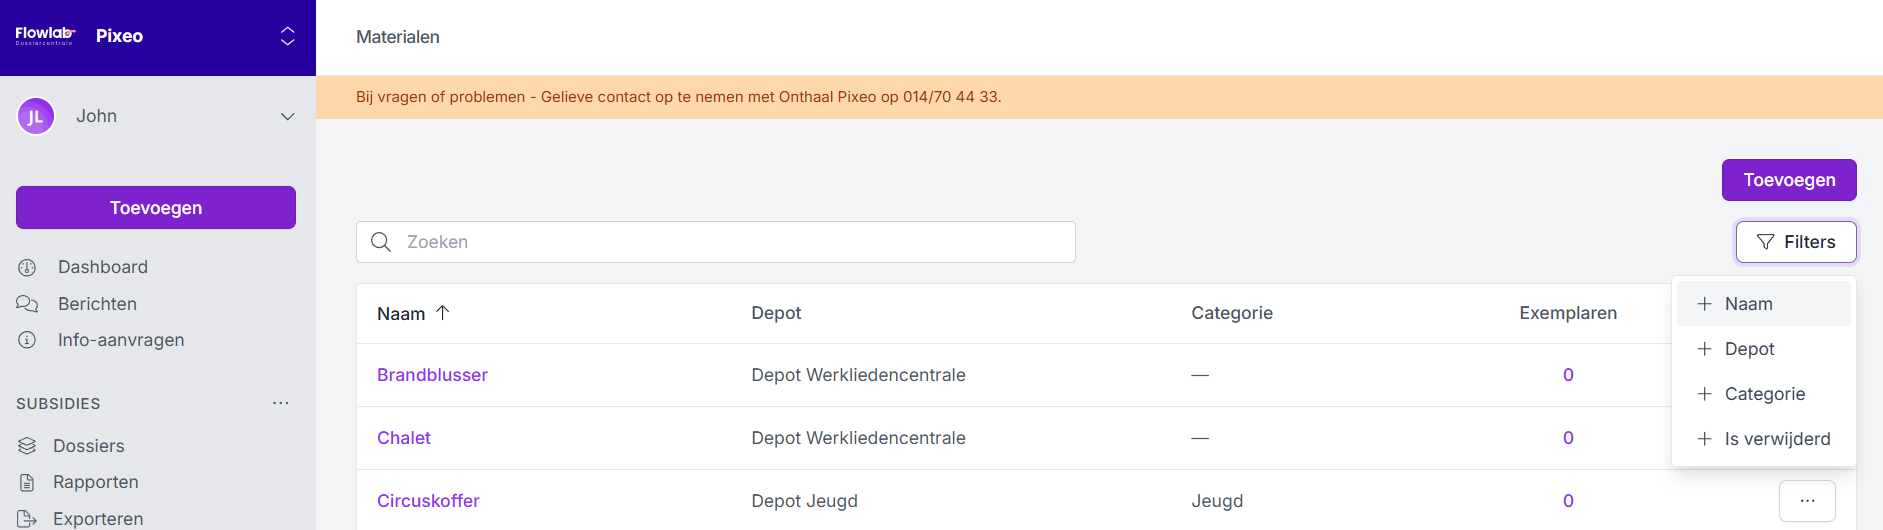Click the Flowlab logo in header
Viewport: 1883px width, 530px height.
[x=45, y=36]
